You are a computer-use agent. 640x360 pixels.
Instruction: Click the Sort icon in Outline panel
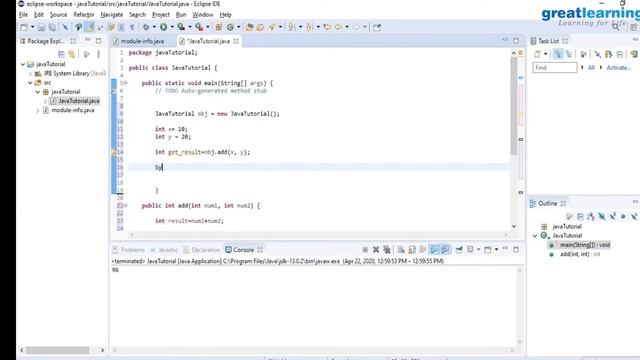click(591, 216)
